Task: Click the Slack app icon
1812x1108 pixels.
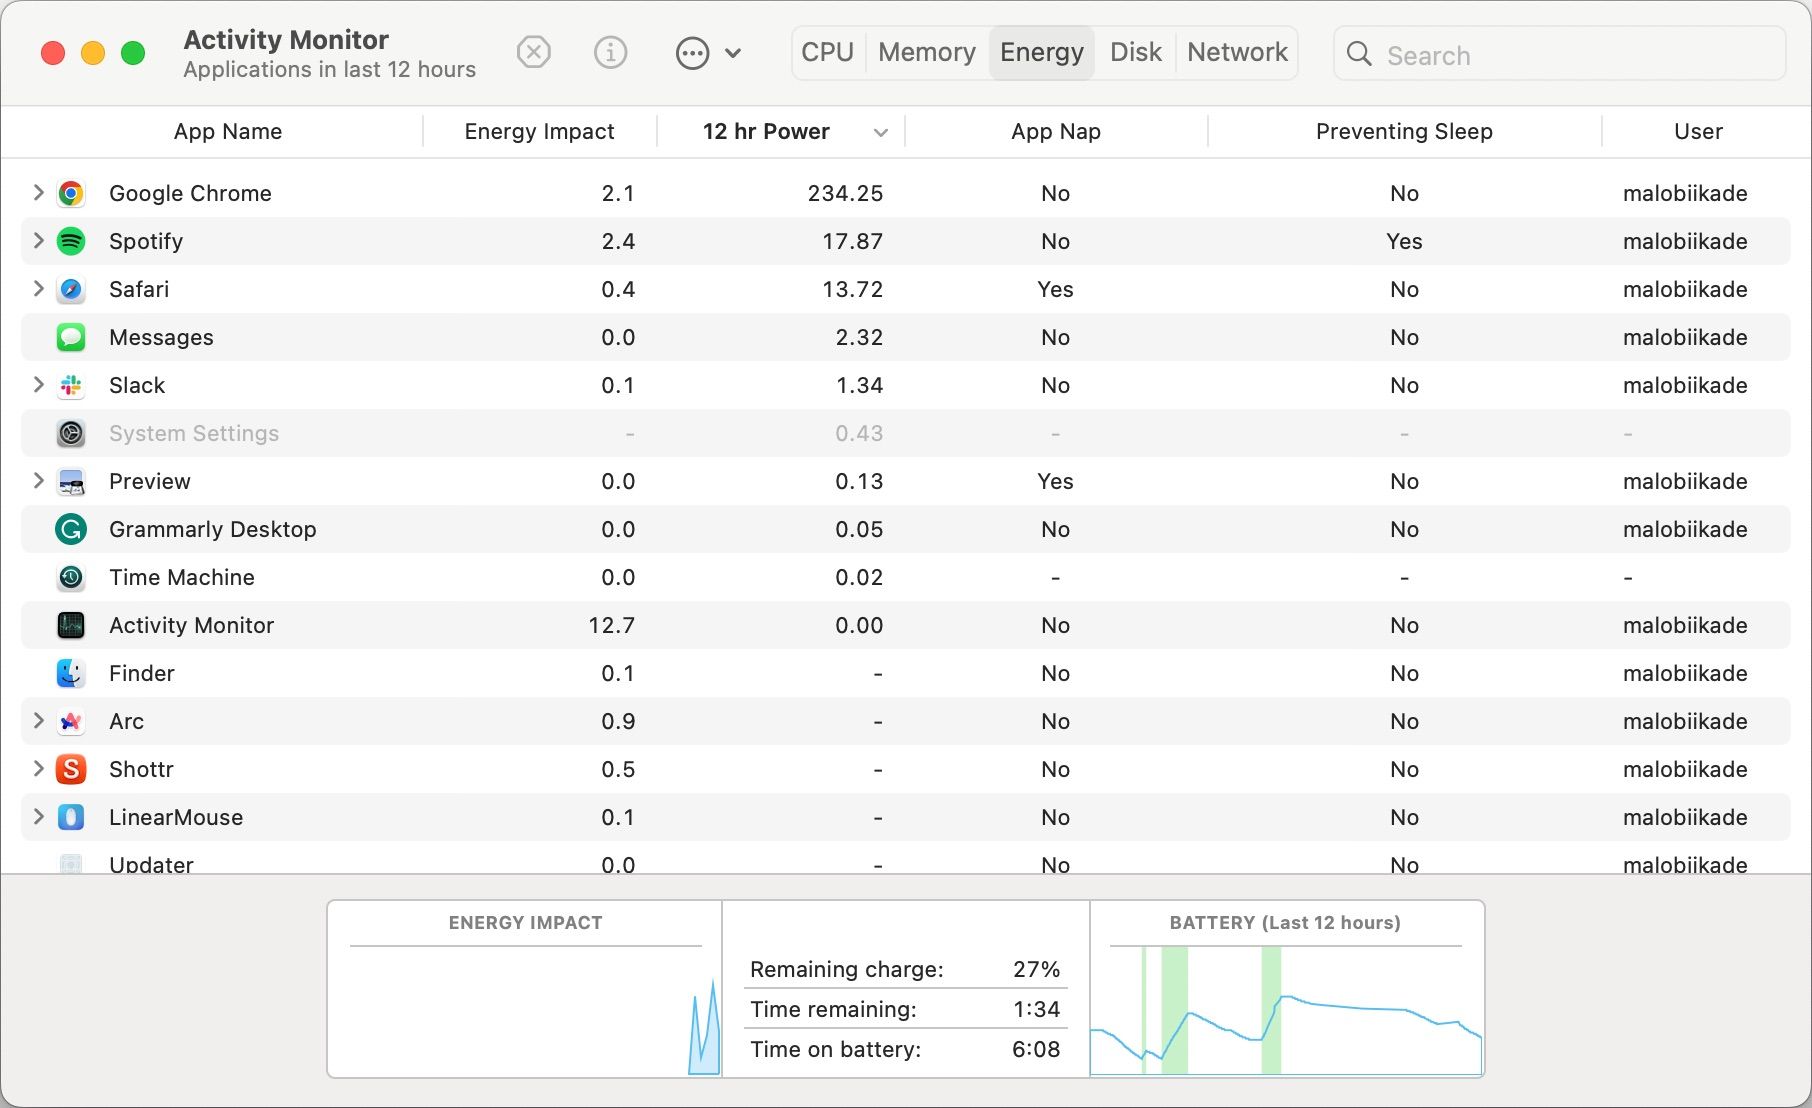Action: click(x=71, y=385)
